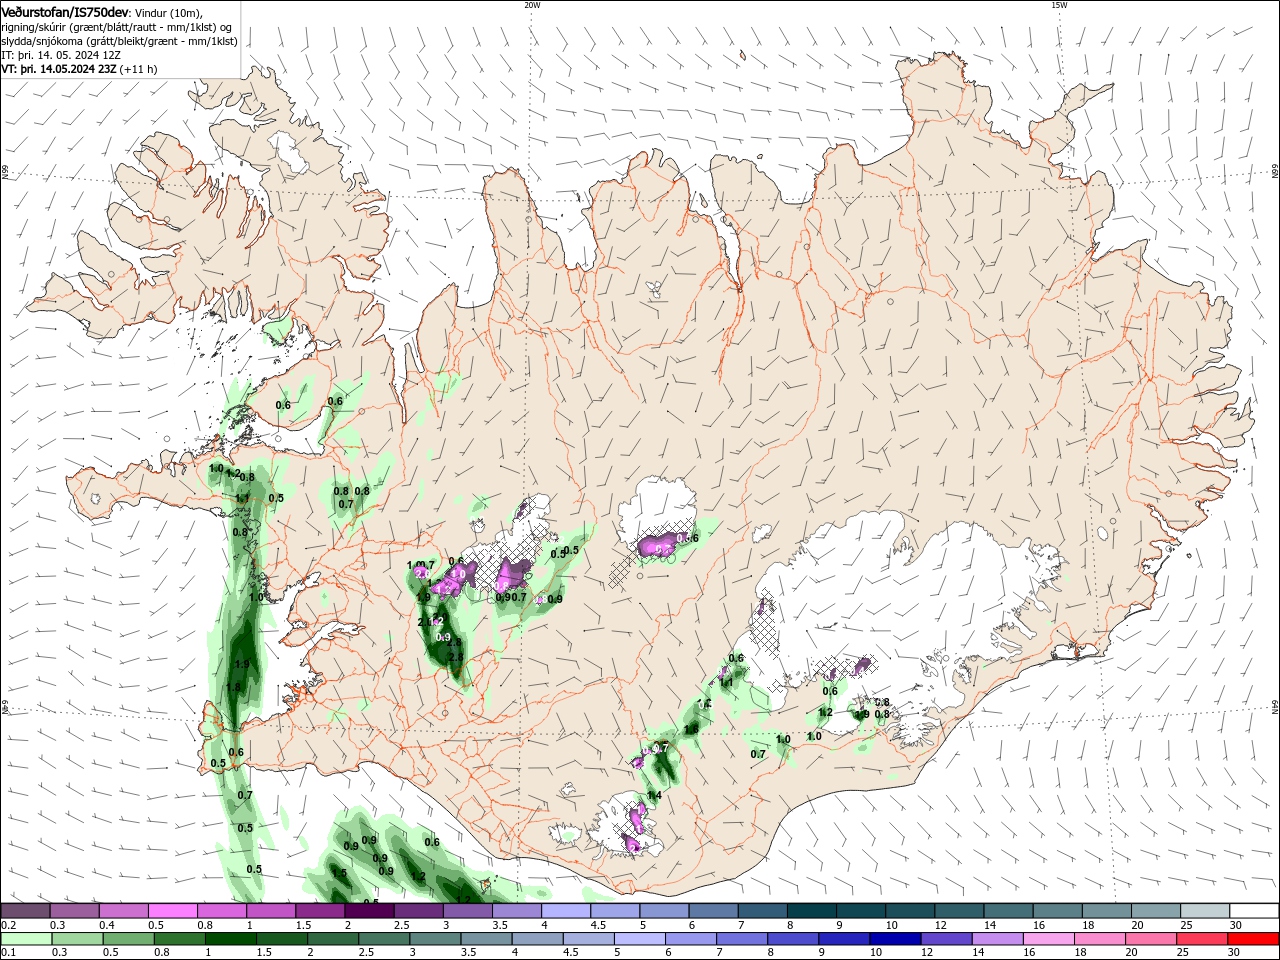Viewport: 1280px width, 960px height.
Task: Pick the bright red 30 rain swatch
Action: [x=1253, y=939]
